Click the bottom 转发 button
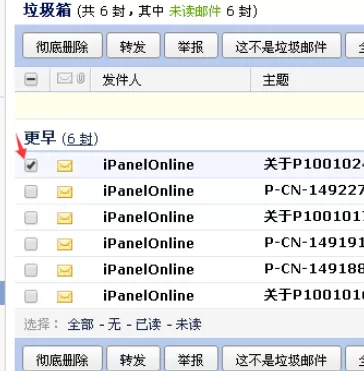 133,359
